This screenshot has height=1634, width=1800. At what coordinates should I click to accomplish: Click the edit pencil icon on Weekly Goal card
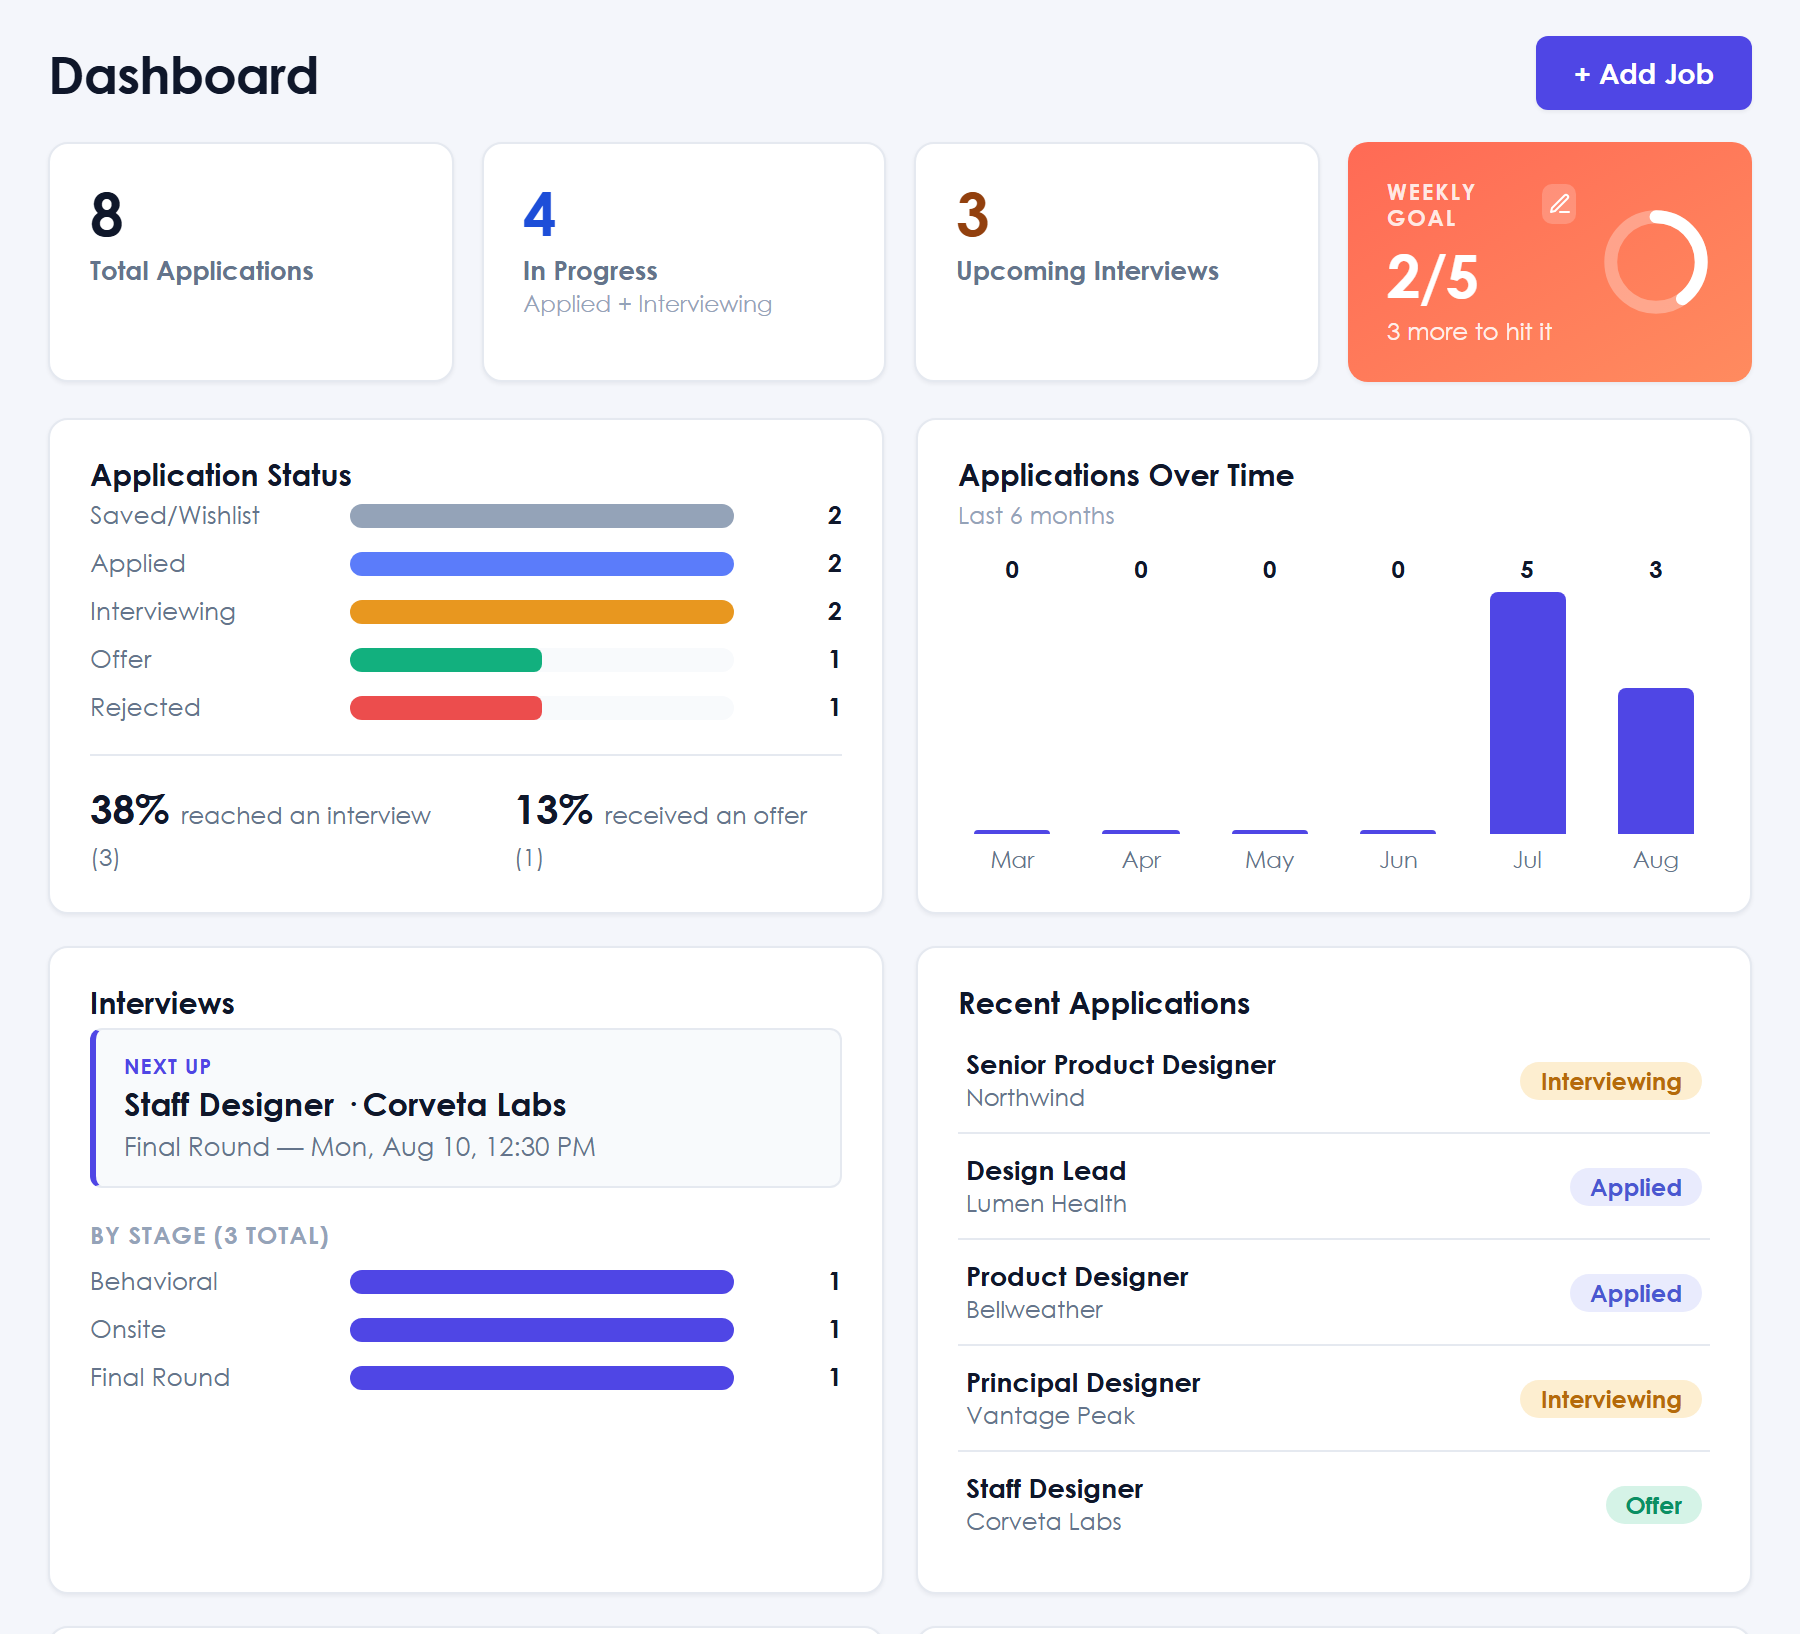point(1559,204)
